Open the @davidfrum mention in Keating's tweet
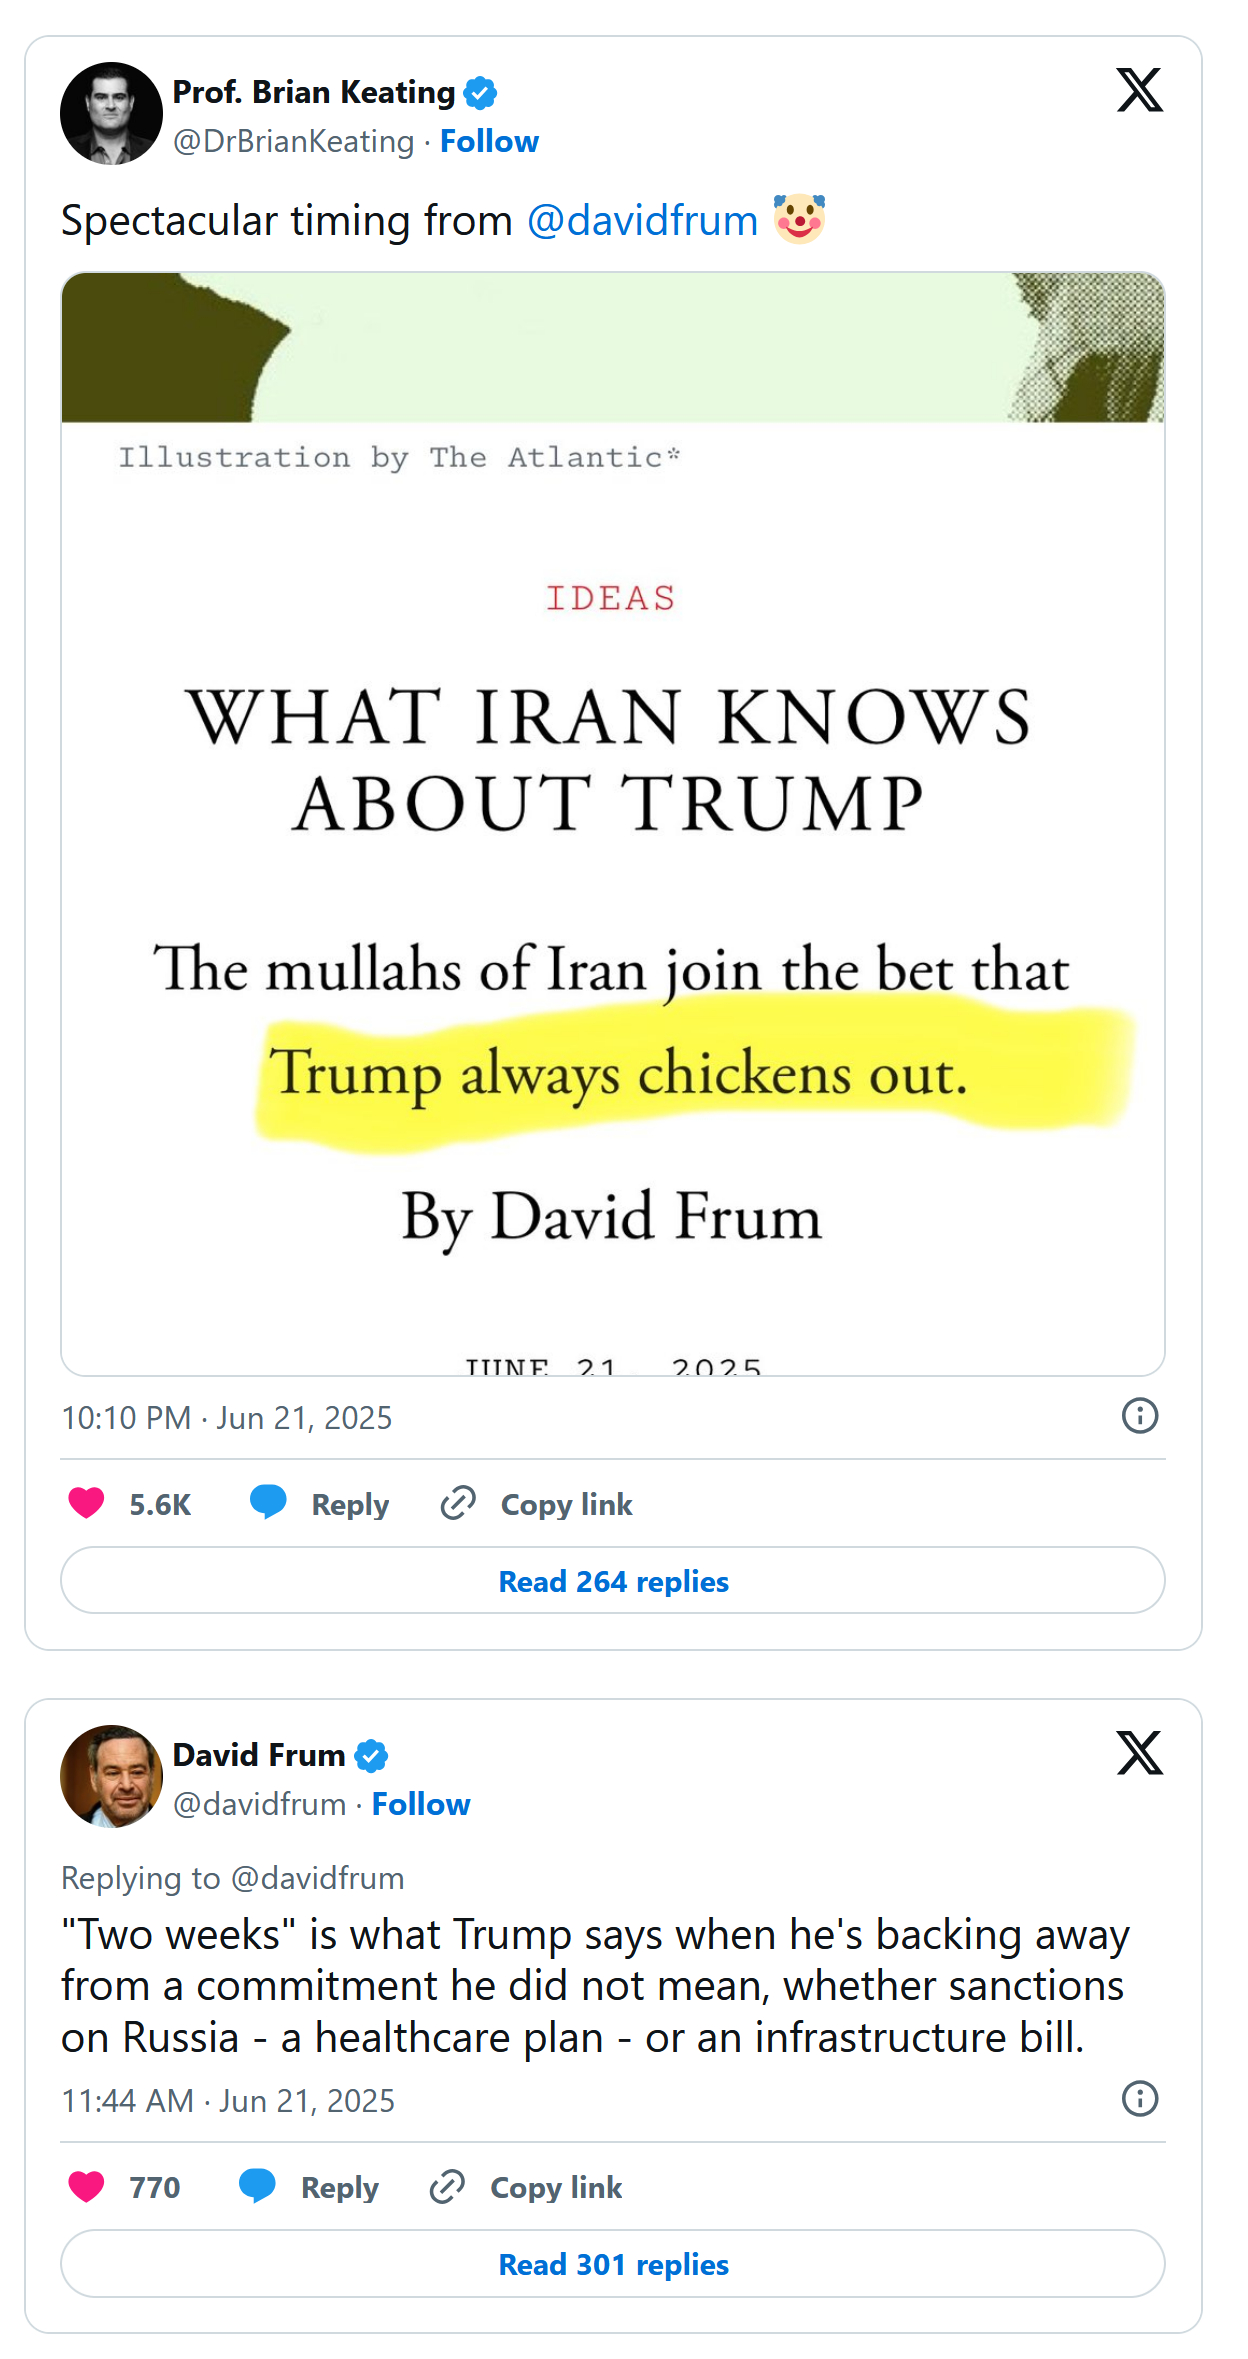This screenshot has height=2359, width=1248. 642,221
